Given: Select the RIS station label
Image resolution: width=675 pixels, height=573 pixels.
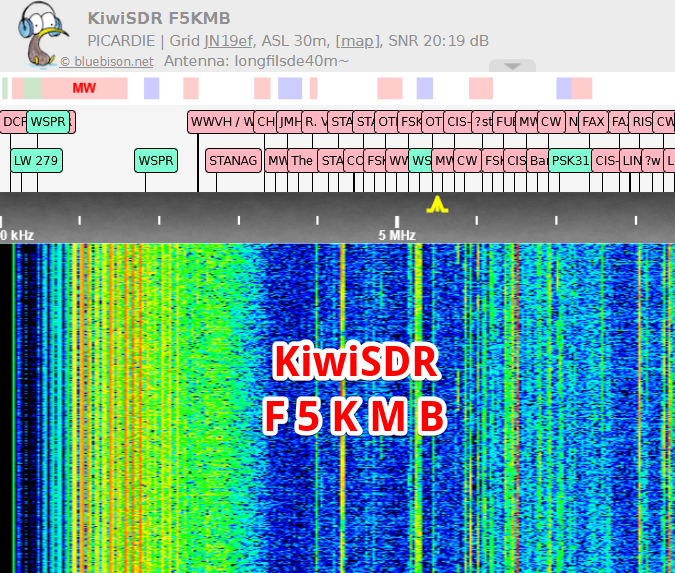Looking at the screenshot, I should (641, 122).
